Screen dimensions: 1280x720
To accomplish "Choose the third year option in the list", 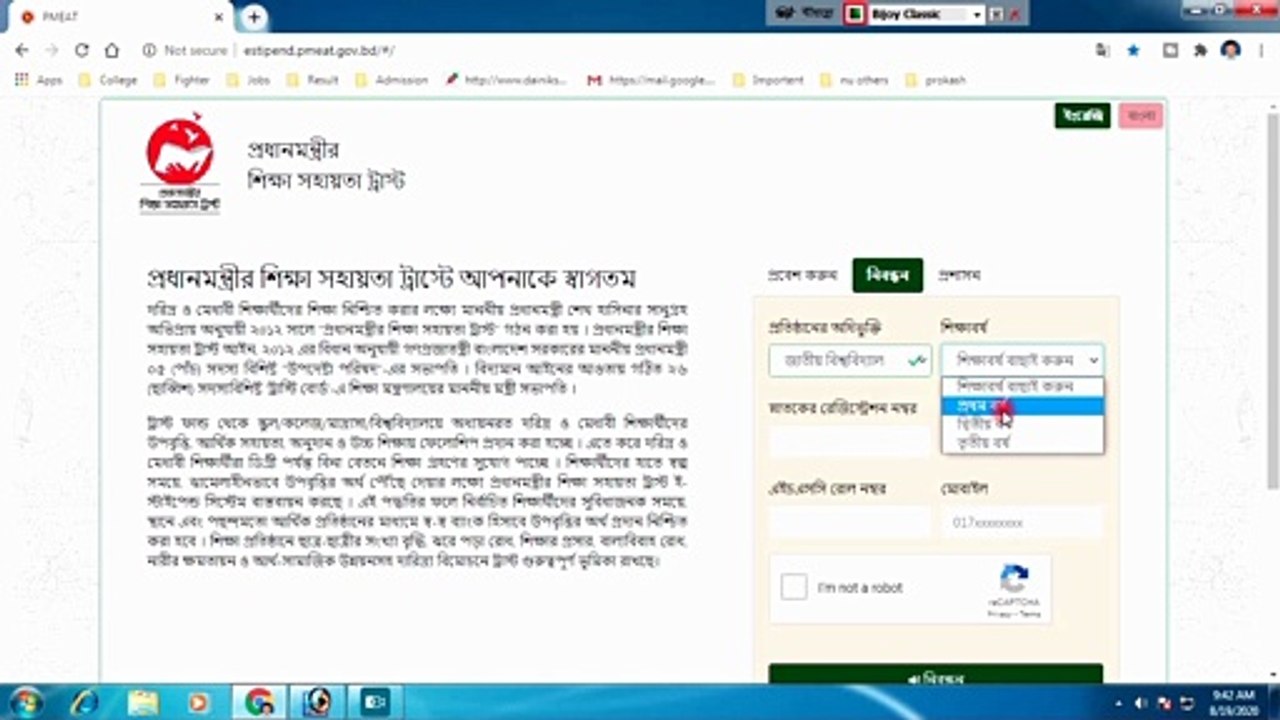I will tap(1022, 441).
